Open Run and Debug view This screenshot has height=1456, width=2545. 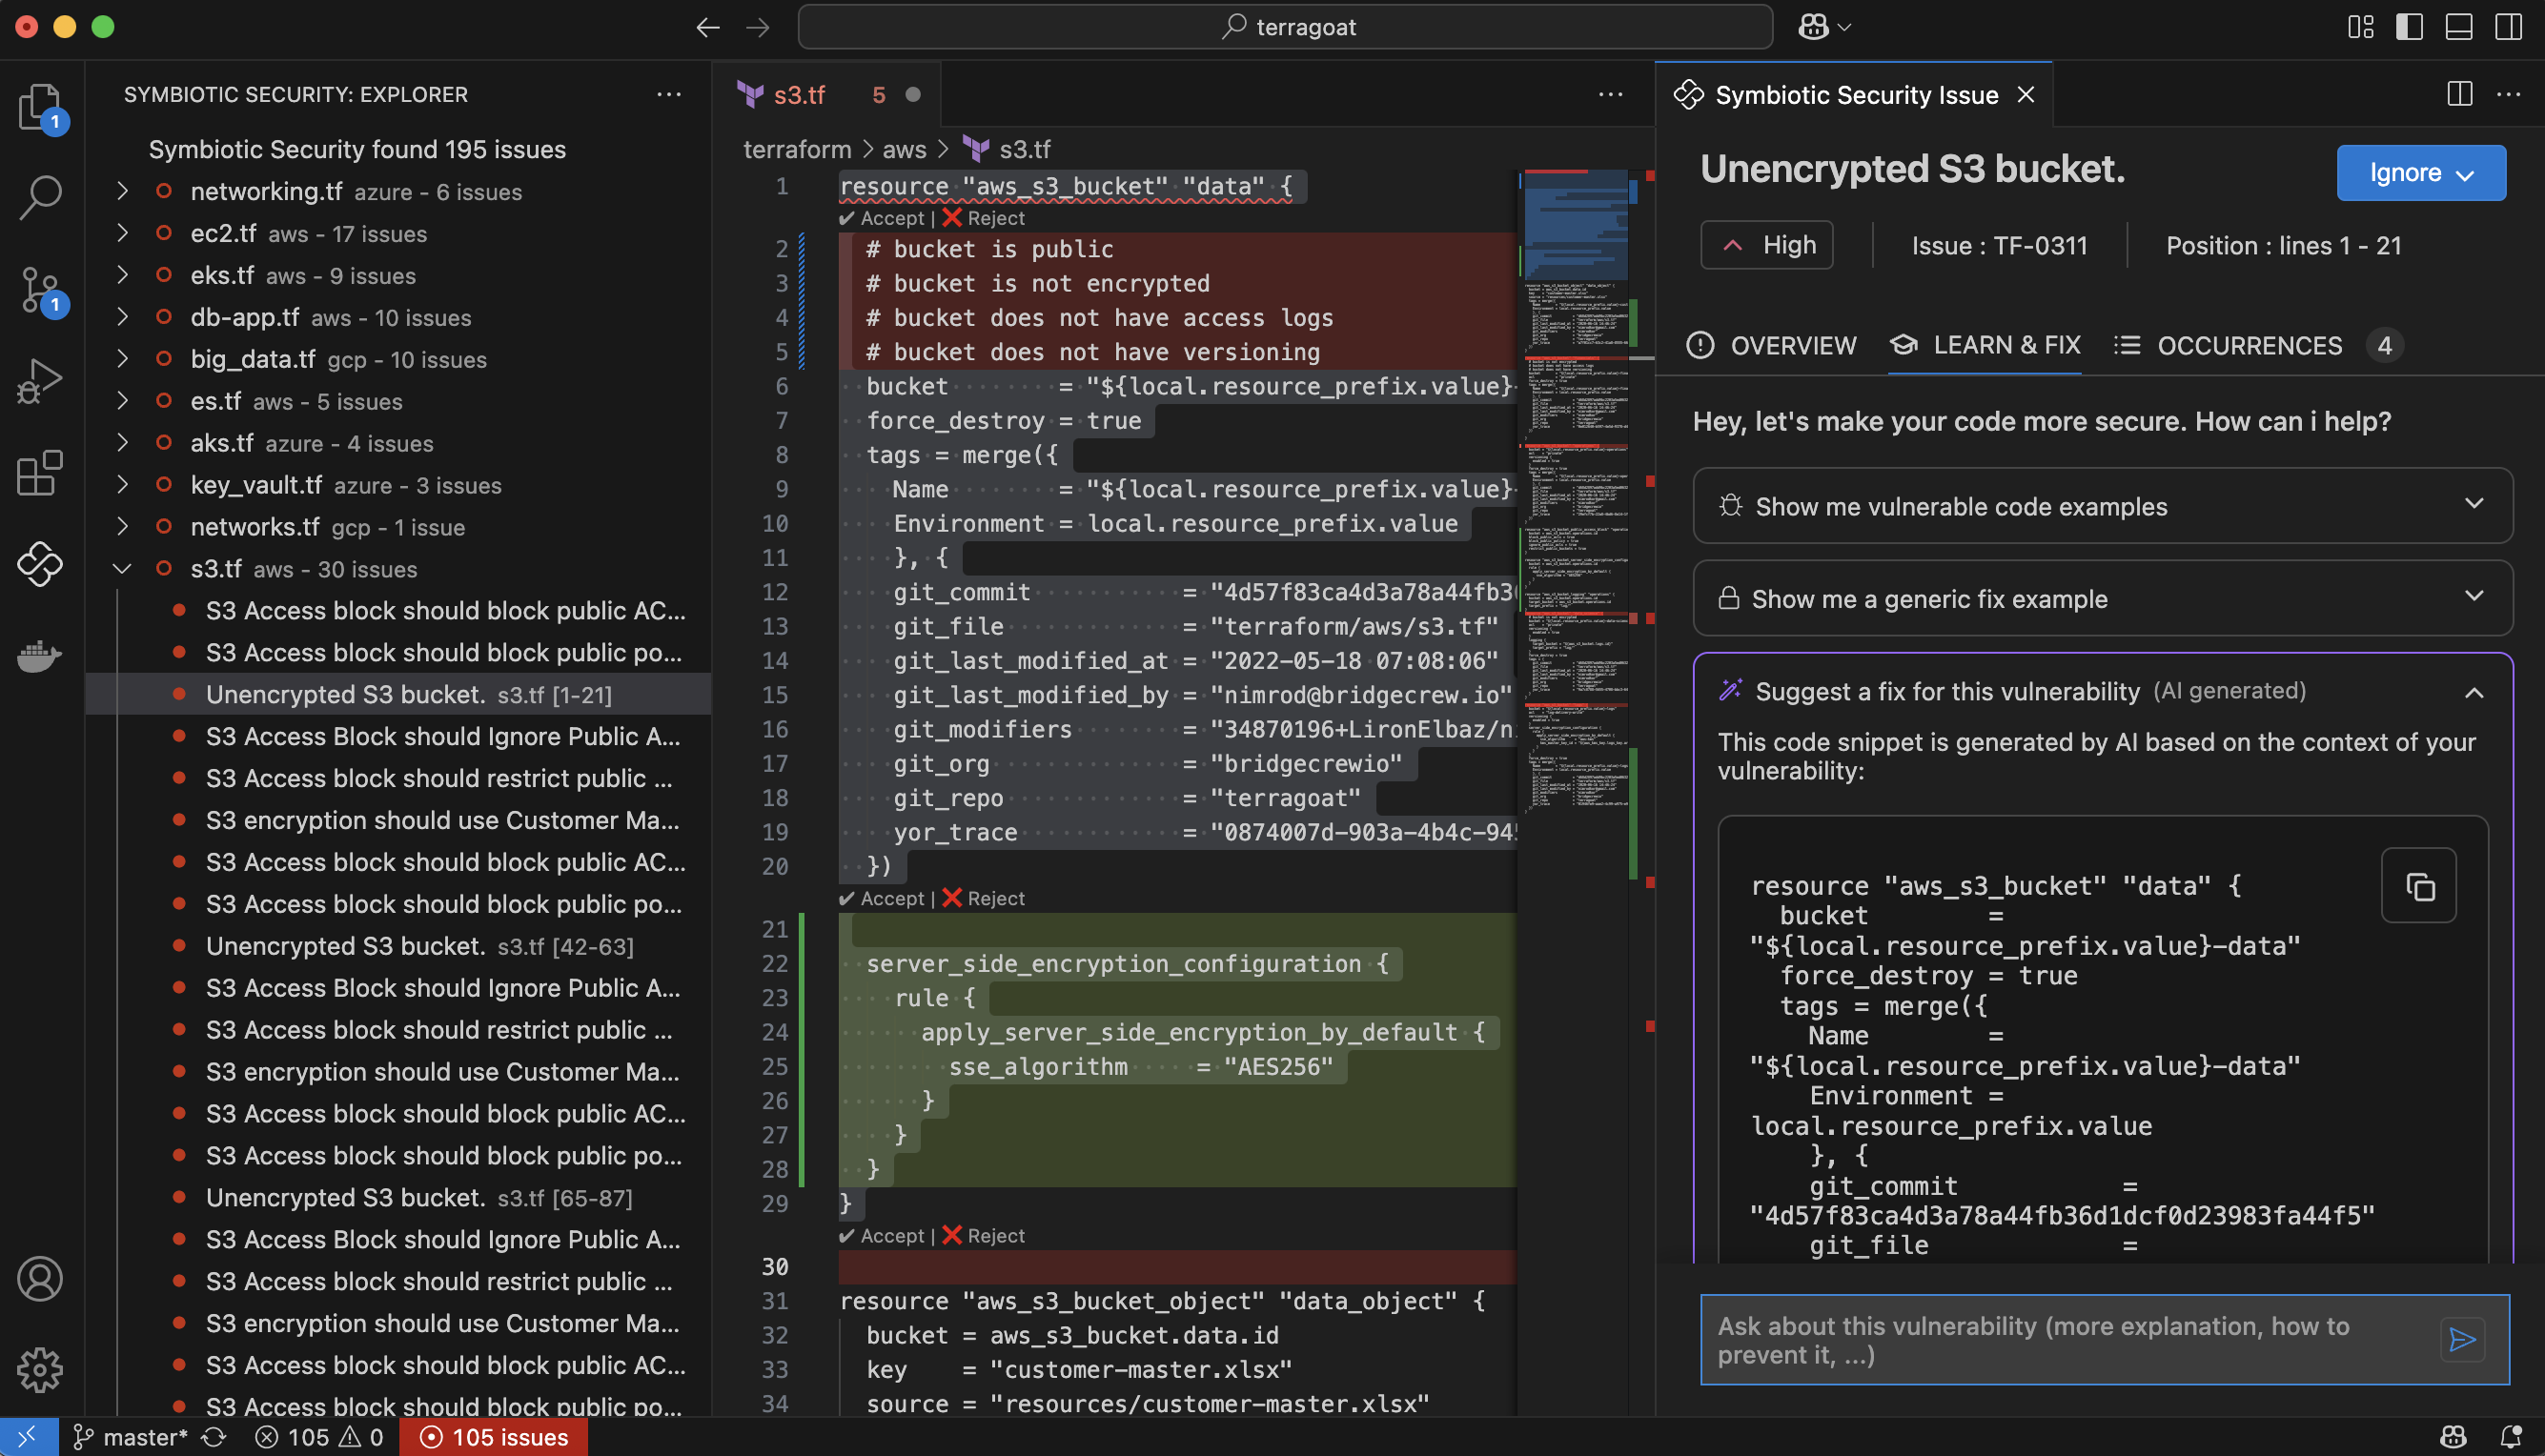(x=40, y=381)
